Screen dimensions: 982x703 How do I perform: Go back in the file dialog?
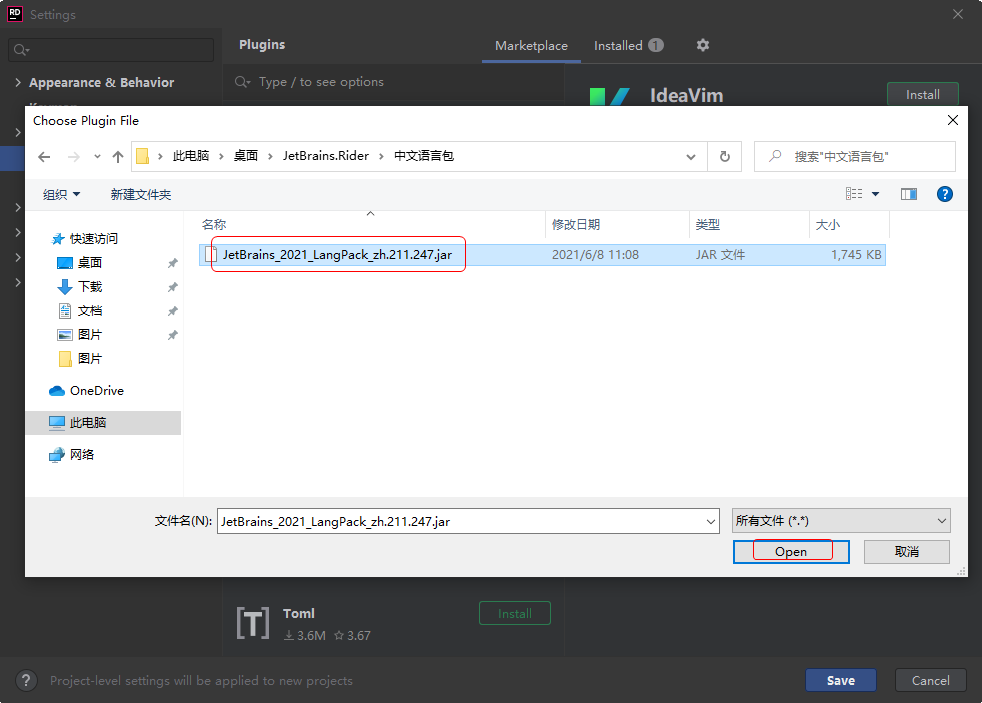click(x=44, y=157)
